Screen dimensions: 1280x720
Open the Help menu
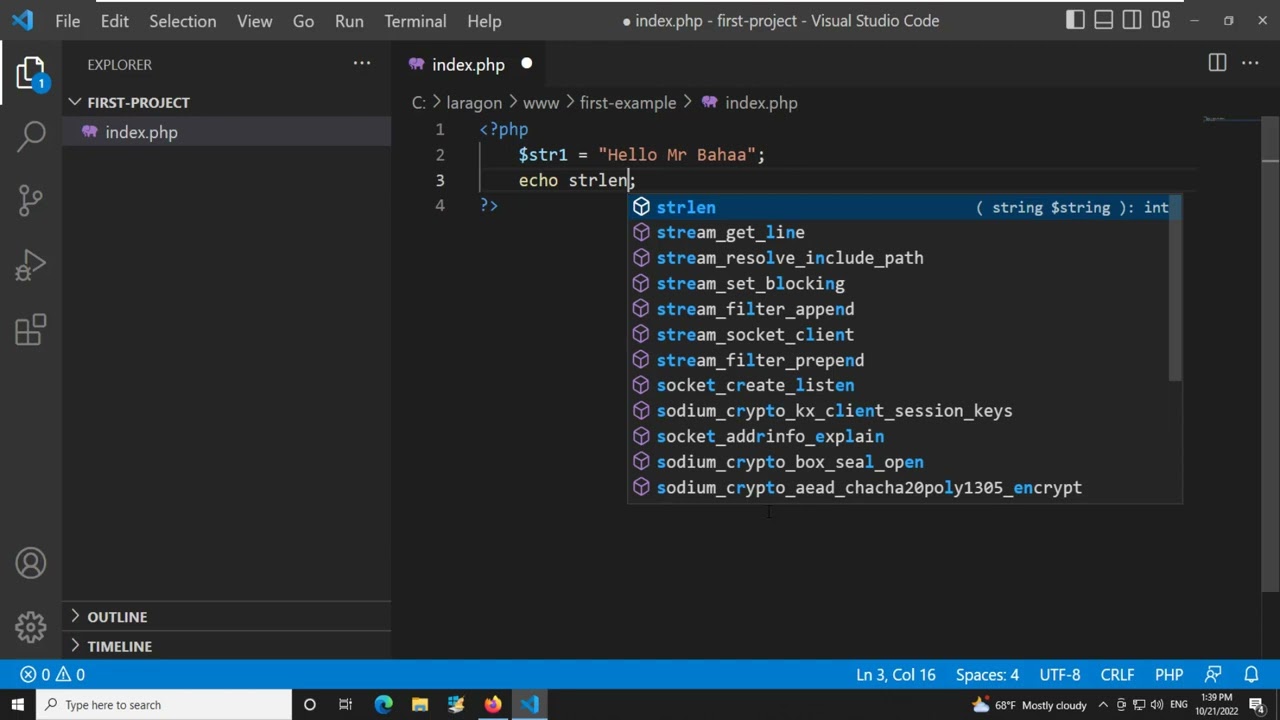point(484,21)
